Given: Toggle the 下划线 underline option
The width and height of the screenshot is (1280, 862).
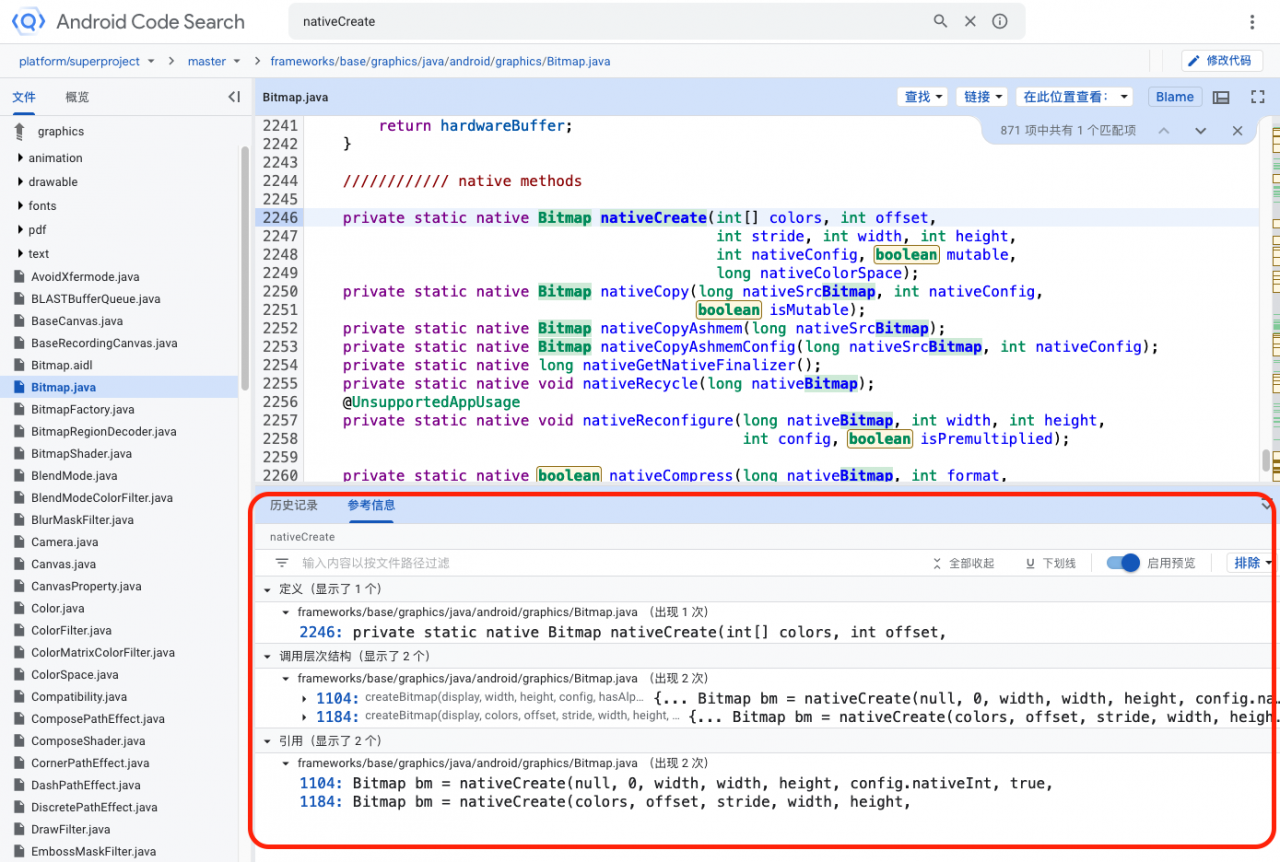Looking at the screenshot, I should click(x=1051, y=563).
